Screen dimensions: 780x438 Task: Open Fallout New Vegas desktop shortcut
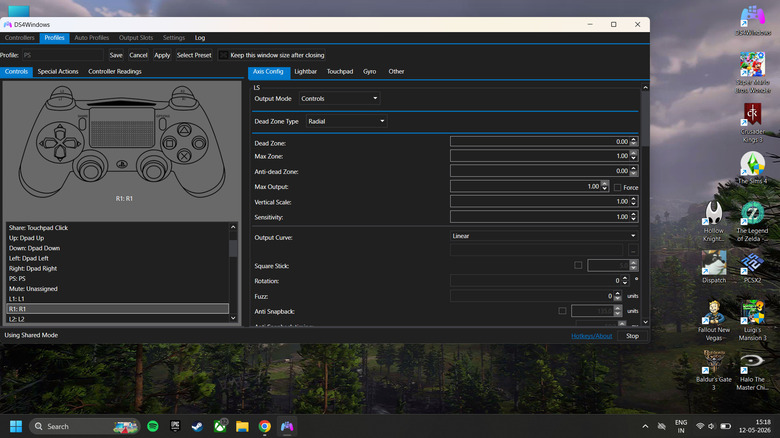click(714, 320)
